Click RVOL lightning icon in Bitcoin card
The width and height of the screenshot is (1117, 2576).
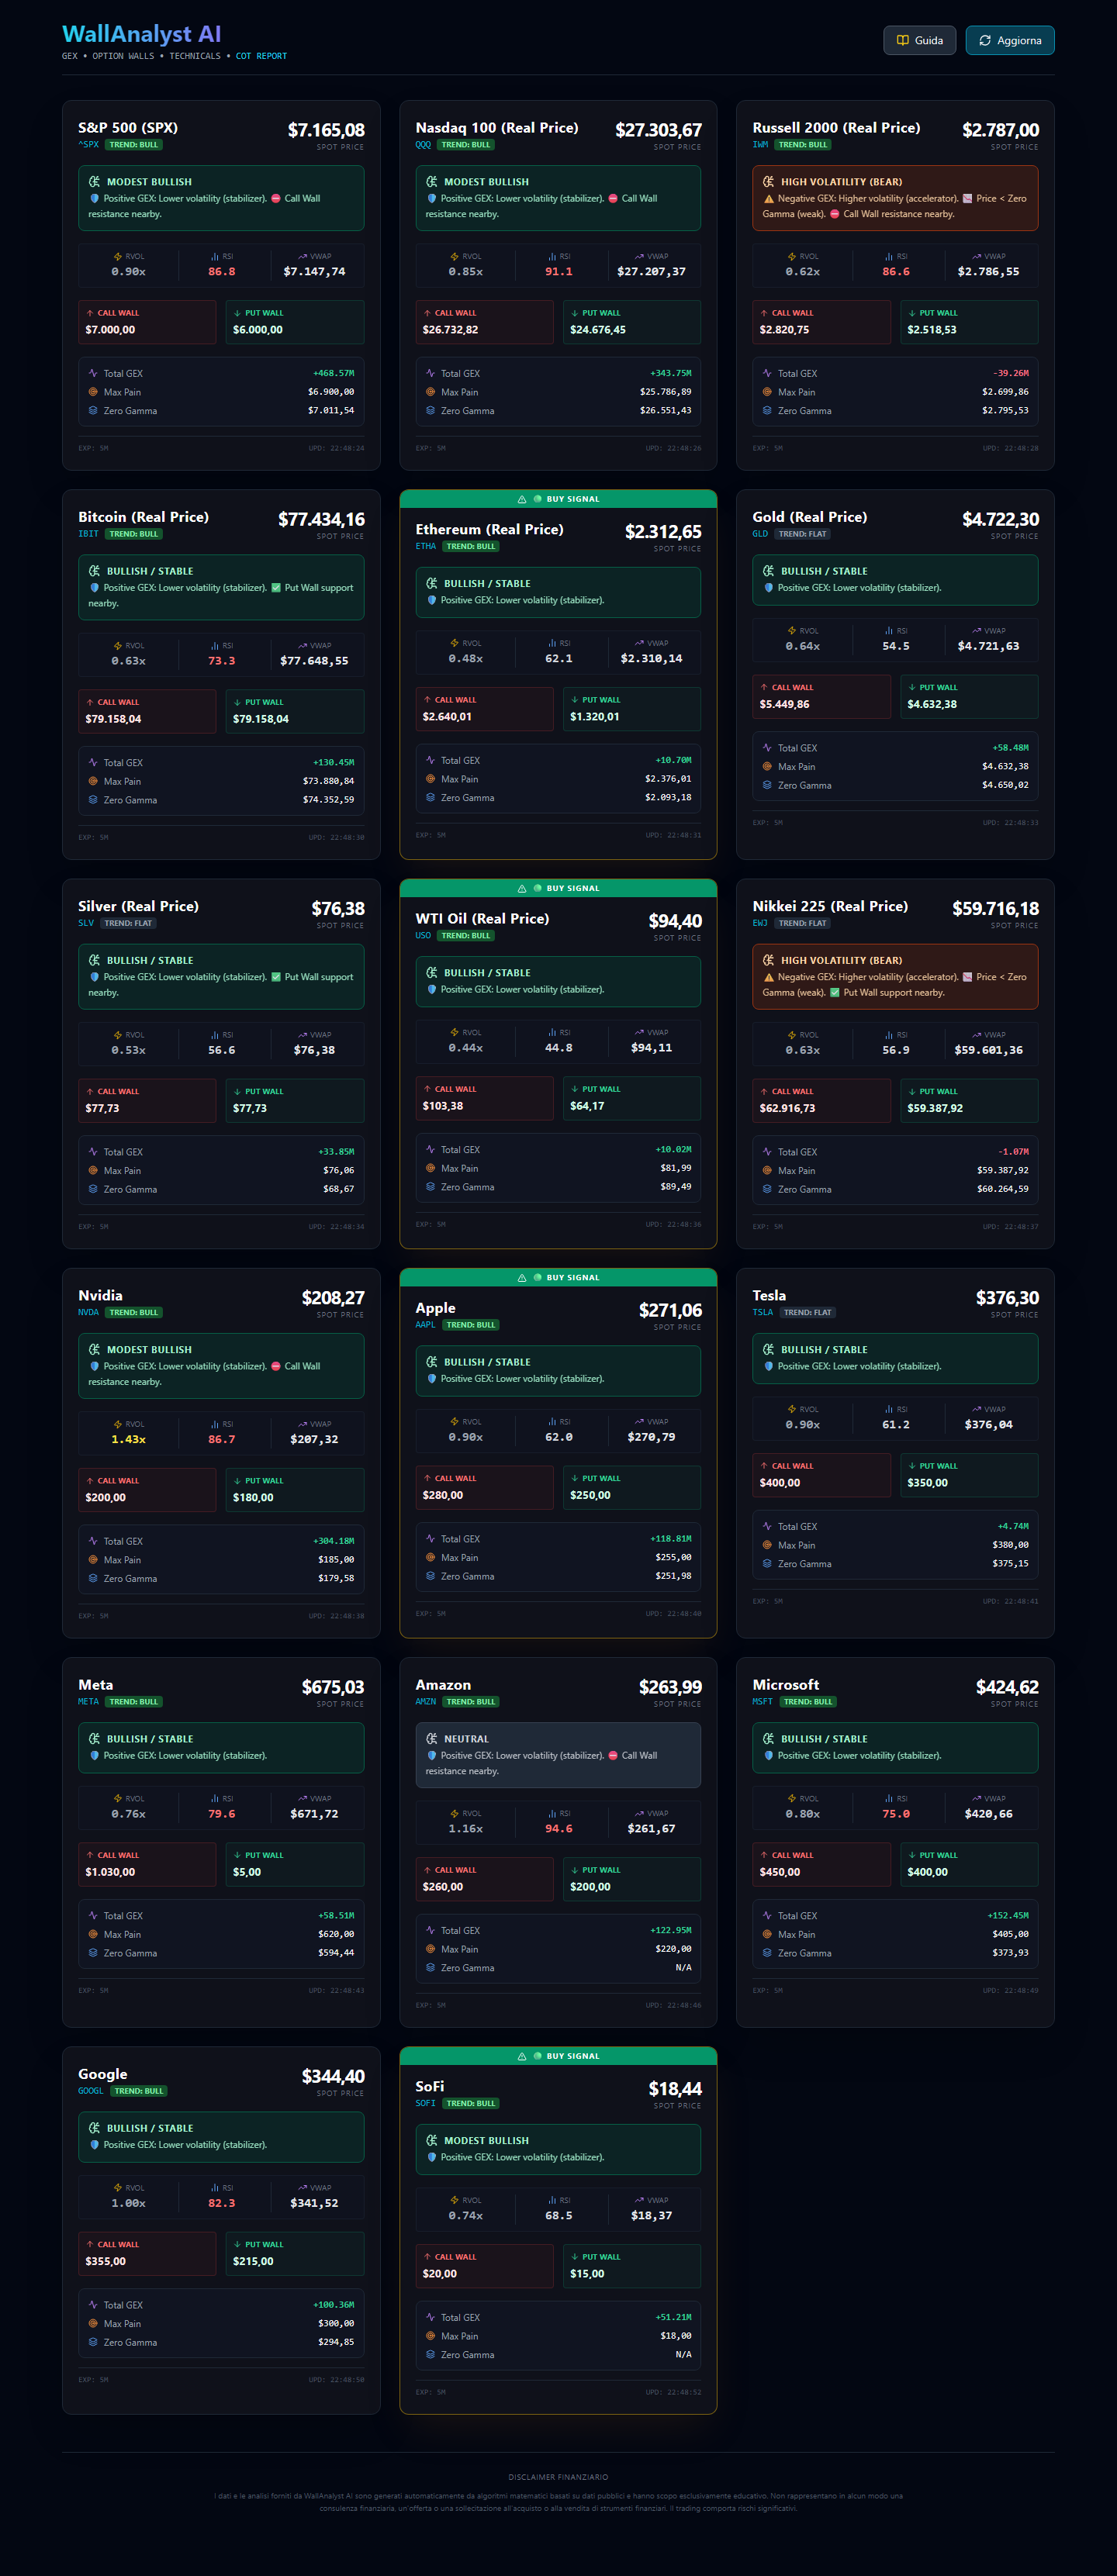pos(118,646)
